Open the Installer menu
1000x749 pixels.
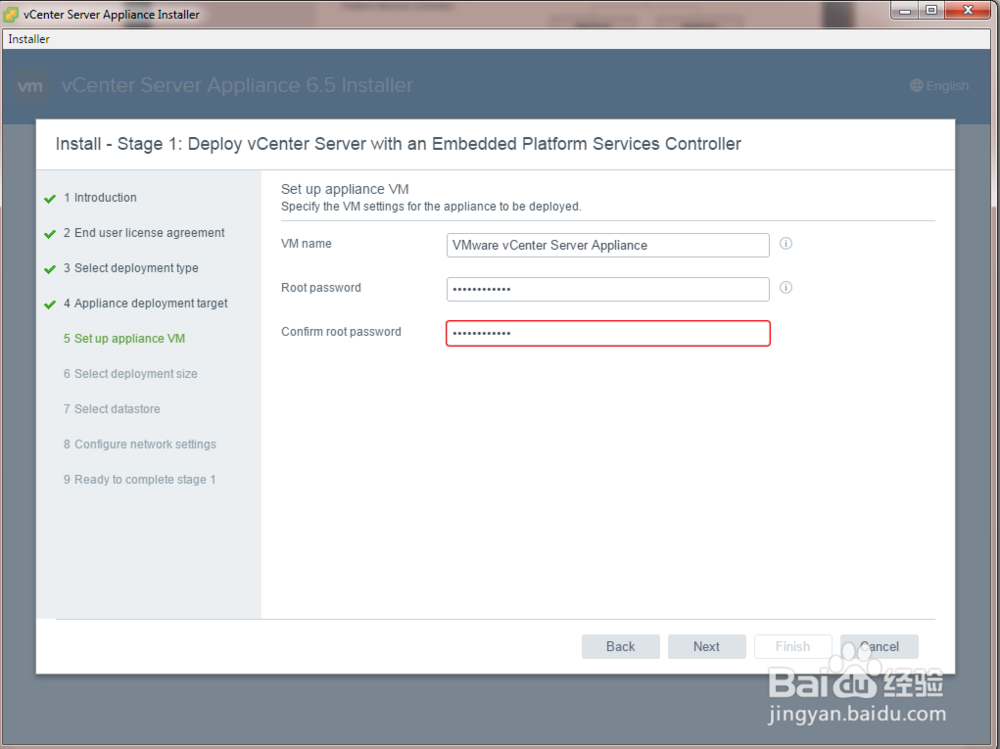(29, 39)
